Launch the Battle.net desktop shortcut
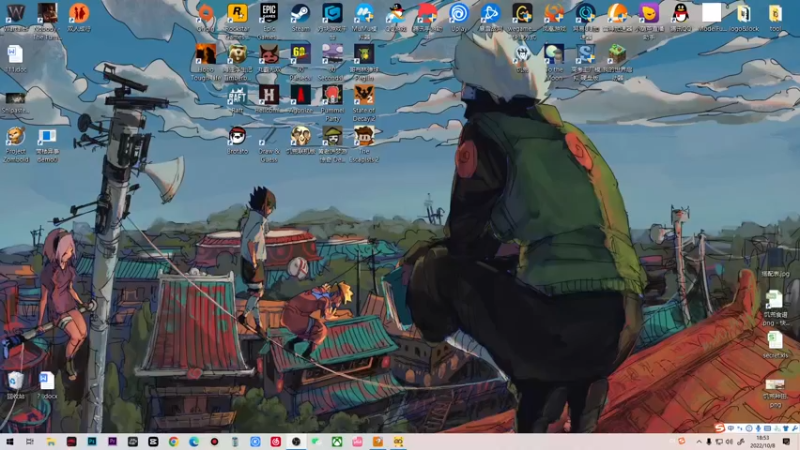 (x=490, y=13)
